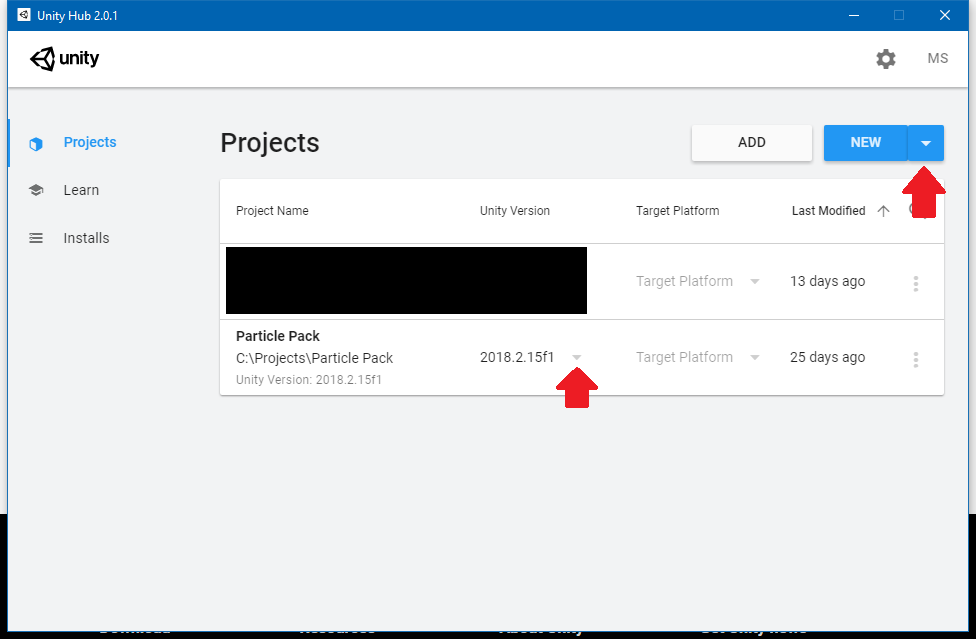The height and width of the screenshot is (642, 976).
Task: Click the Installs list icon
Action: [36, 239]
